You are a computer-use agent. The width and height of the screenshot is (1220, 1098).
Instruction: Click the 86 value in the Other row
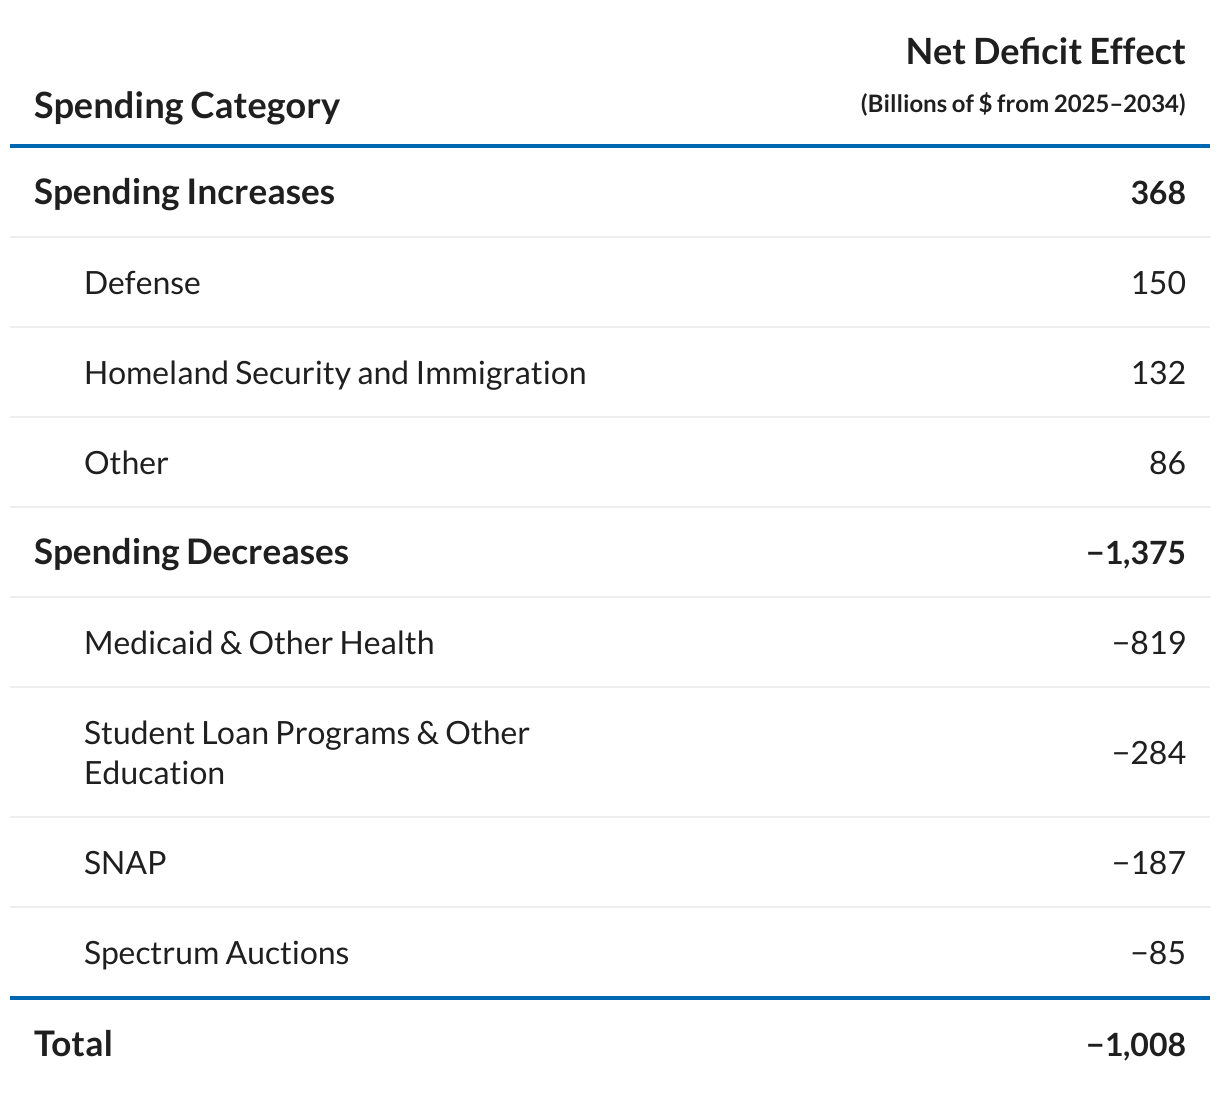pyautogui.click(x=1167, y=463)
